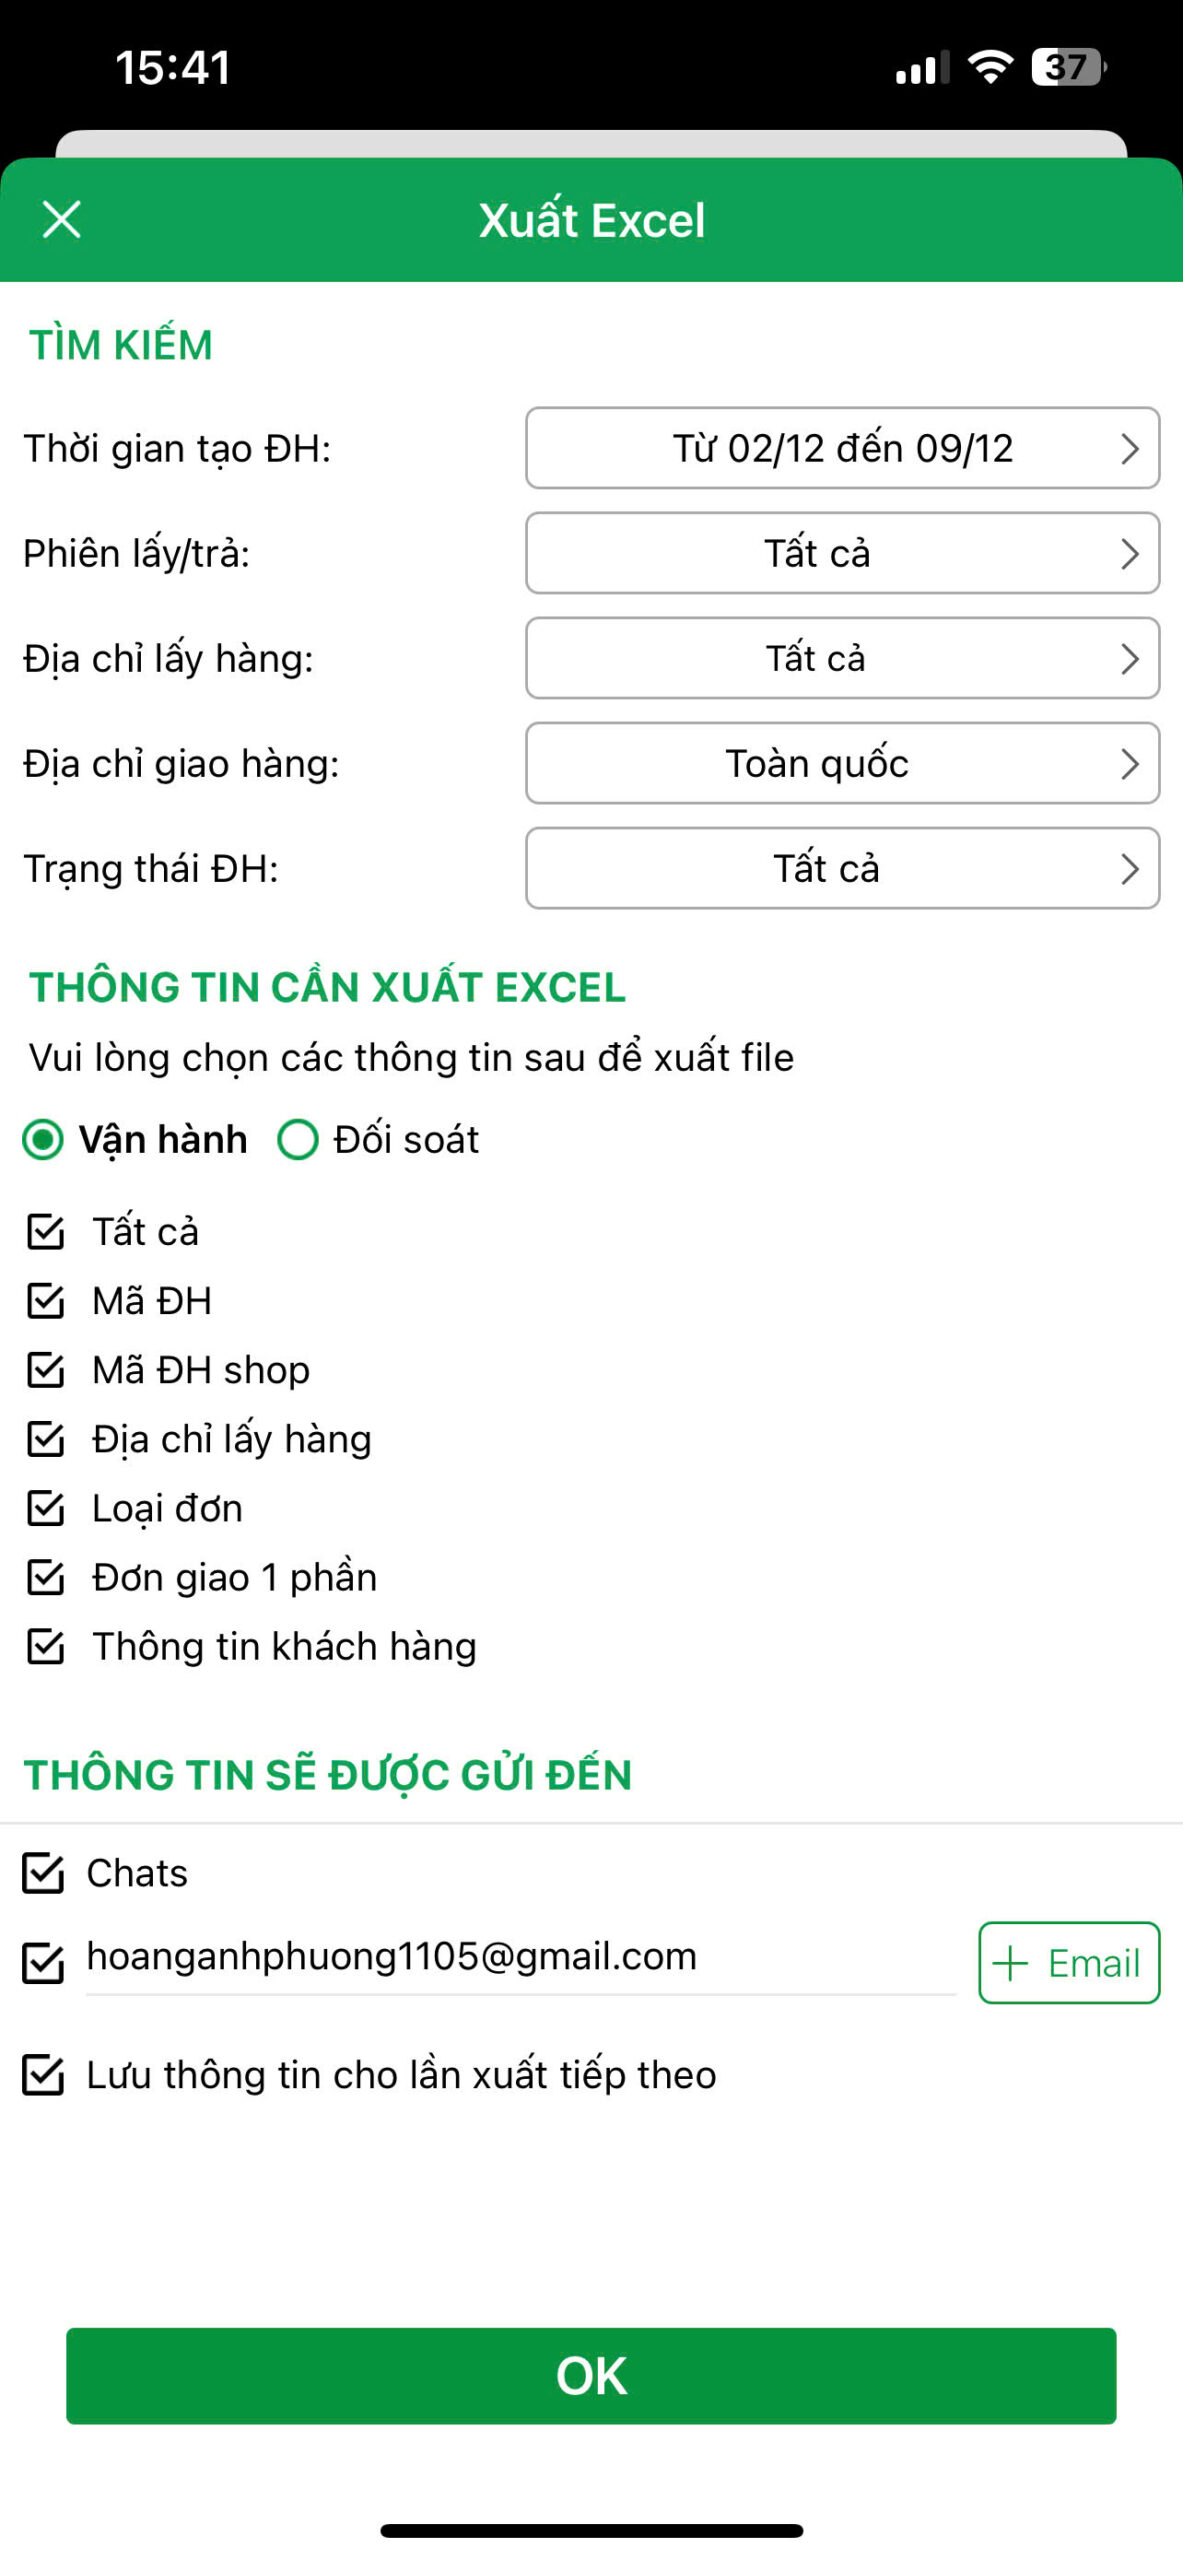Toggle the Mã ĐH shop checkbox

click(x=46, y=1369)
